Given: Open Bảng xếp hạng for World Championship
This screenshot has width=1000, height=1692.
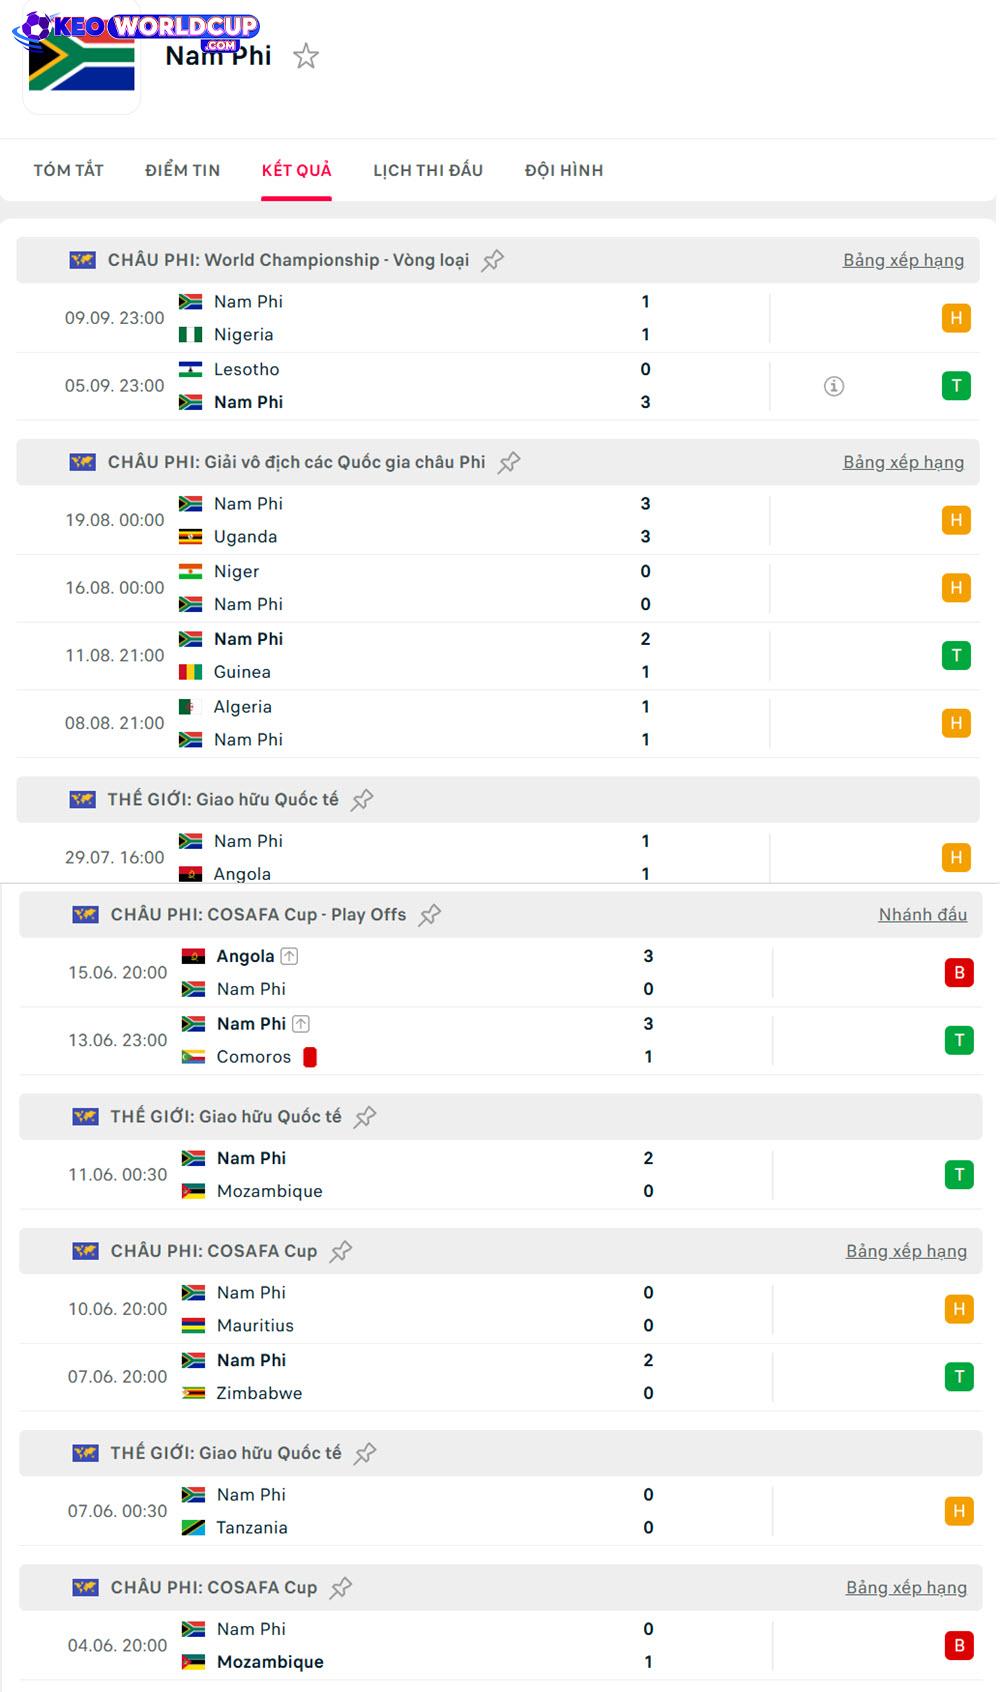Looking at the screenshot, I should 903,260.
